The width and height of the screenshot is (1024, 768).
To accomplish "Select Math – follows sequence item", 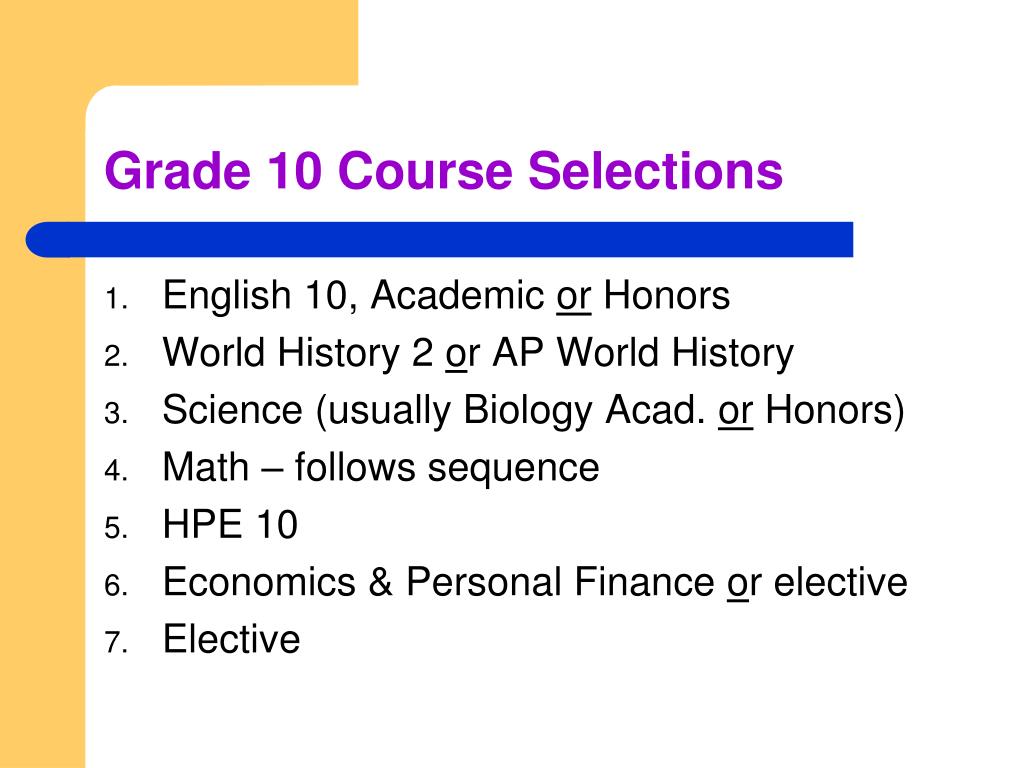I will [381, 468].
